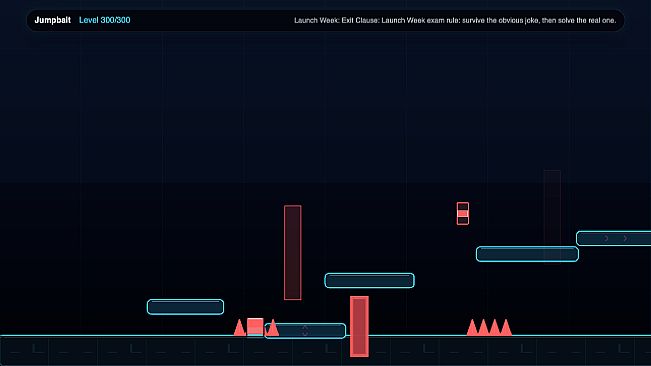Click the single spike left of the player

[240, 327]
